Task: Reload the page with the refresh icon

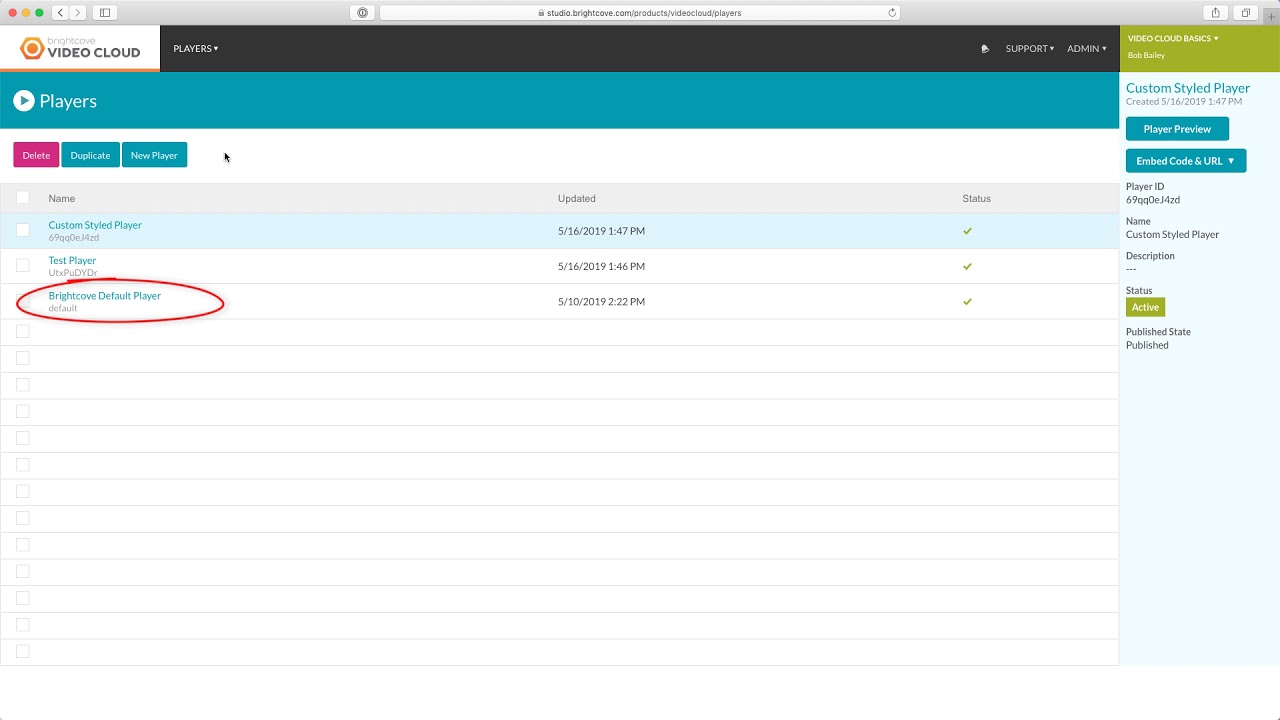Action: tap(892, 13)
